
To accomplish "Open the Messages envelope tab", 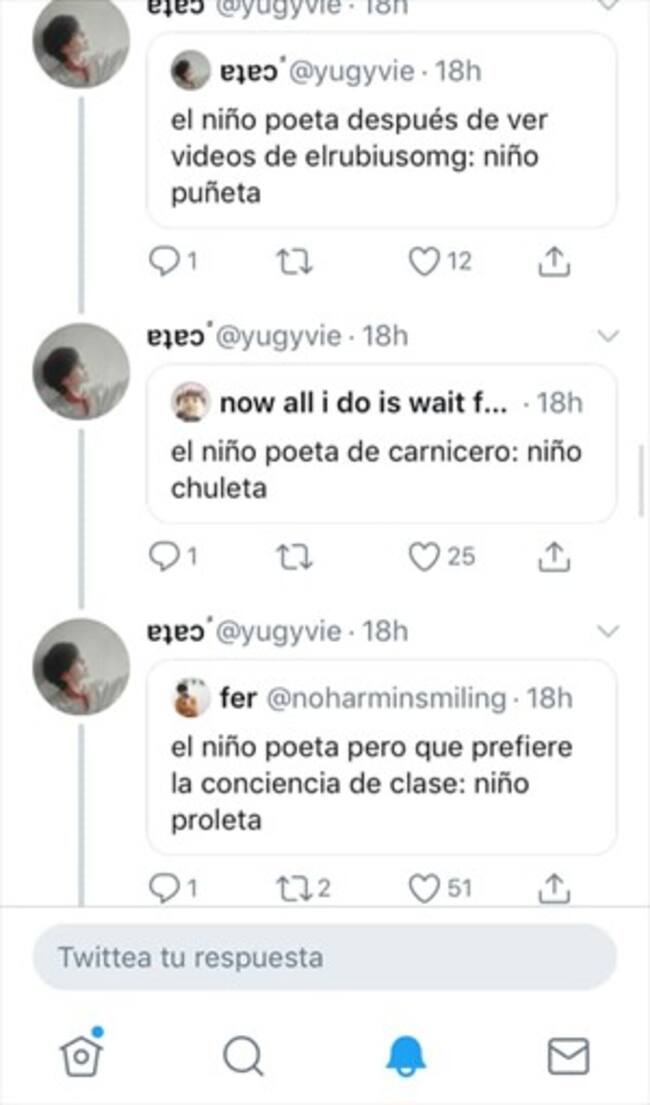I will tap(568, 1054).
